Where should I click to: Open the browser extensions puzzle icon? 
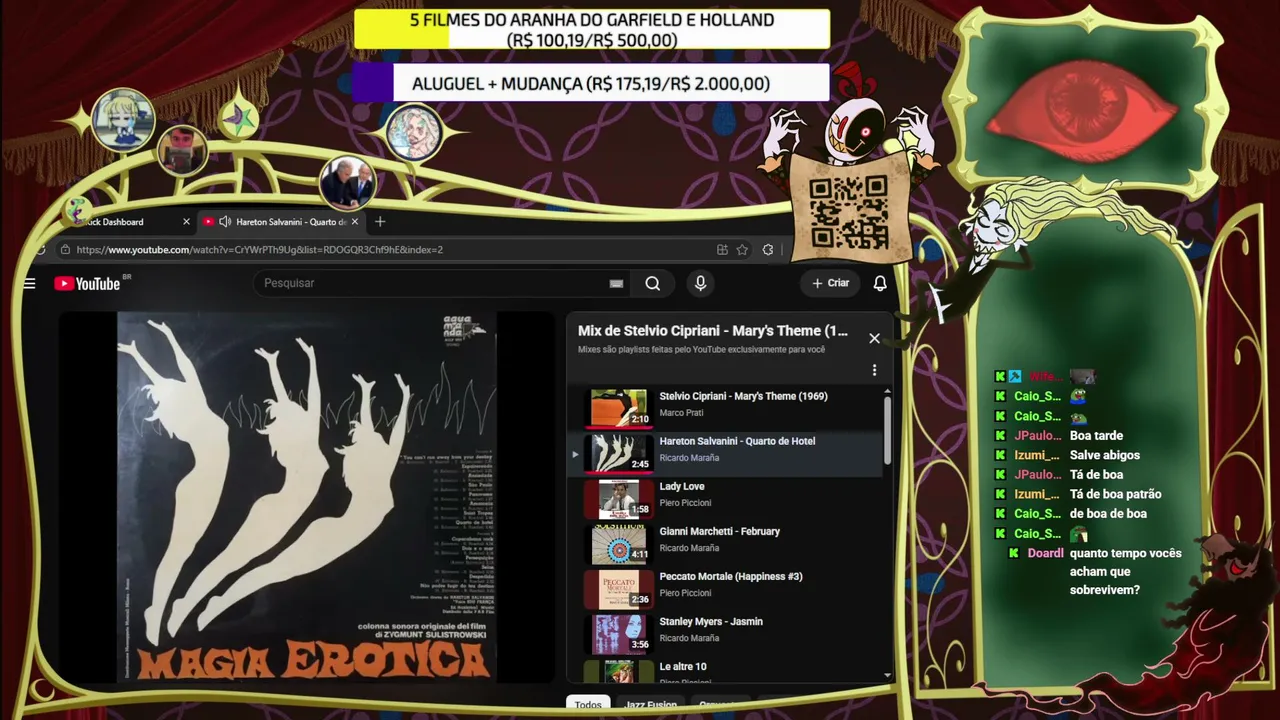(x=768, y=250)
